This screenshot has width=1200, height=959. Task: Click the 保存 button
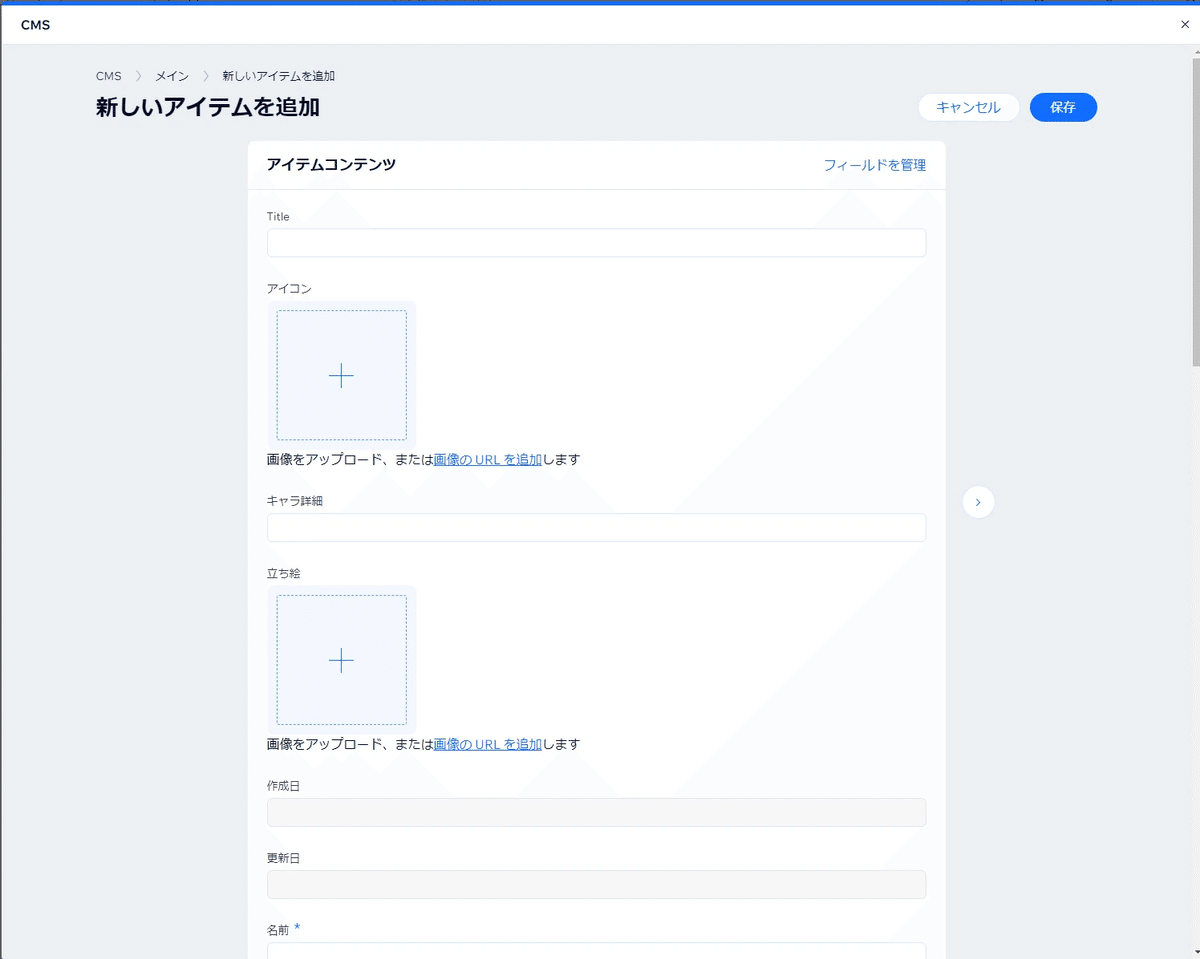point(1063,107)
